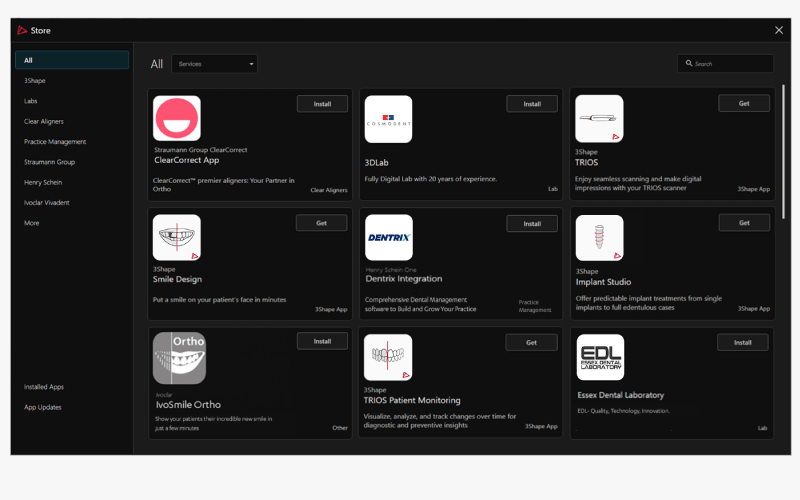The width and height of the screenshot is (800, 500).
Task: Install the 3DLab app
Action: [x=532, y=104]
